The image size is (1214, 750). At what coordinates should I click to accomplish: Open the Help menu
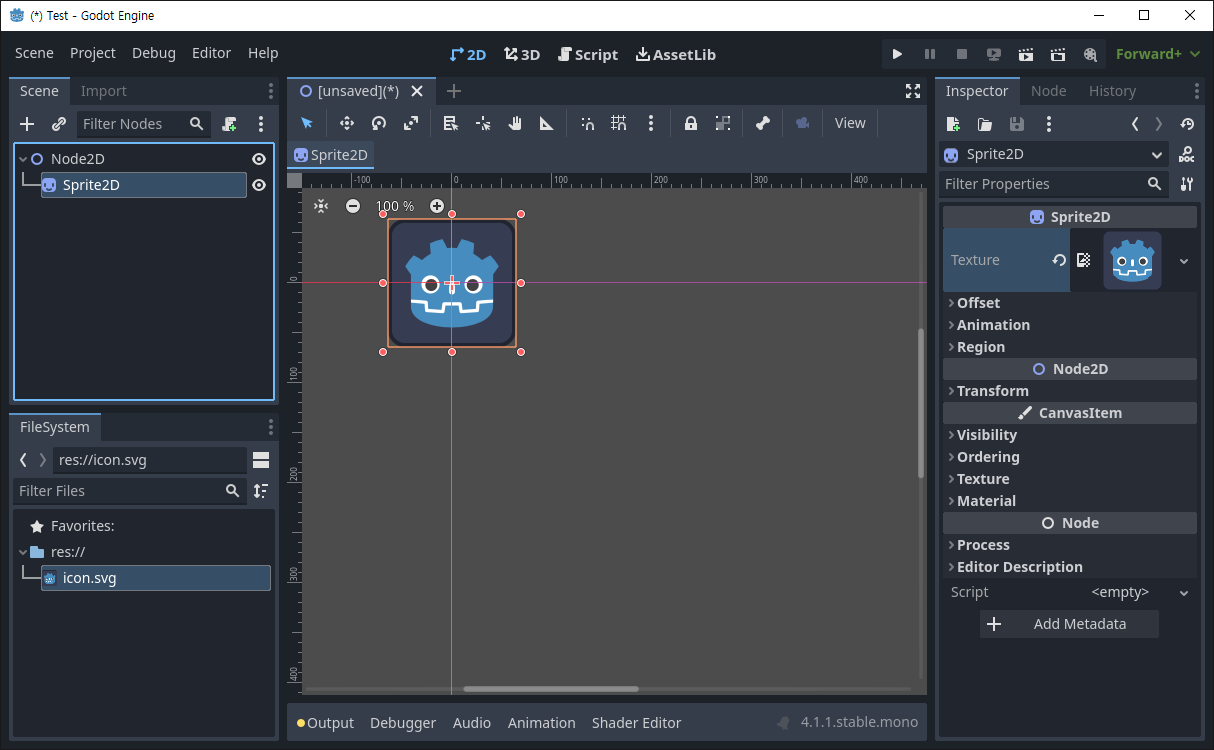pos(263,53)
